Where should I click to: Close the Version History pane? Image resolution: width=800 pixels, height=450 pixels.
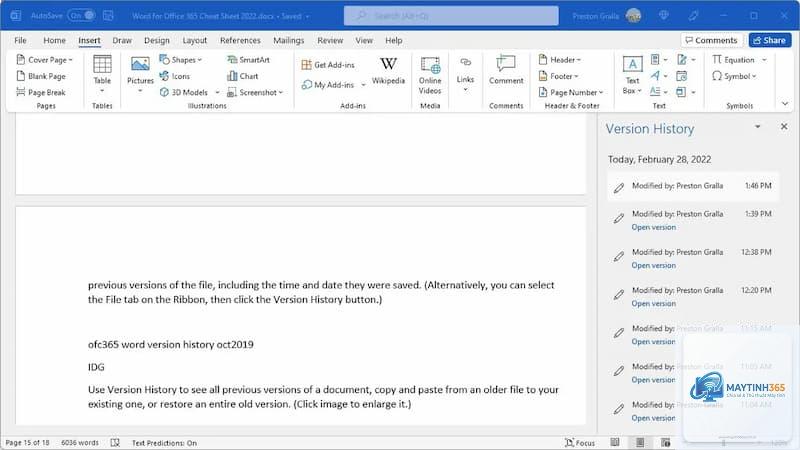(784, 126)
